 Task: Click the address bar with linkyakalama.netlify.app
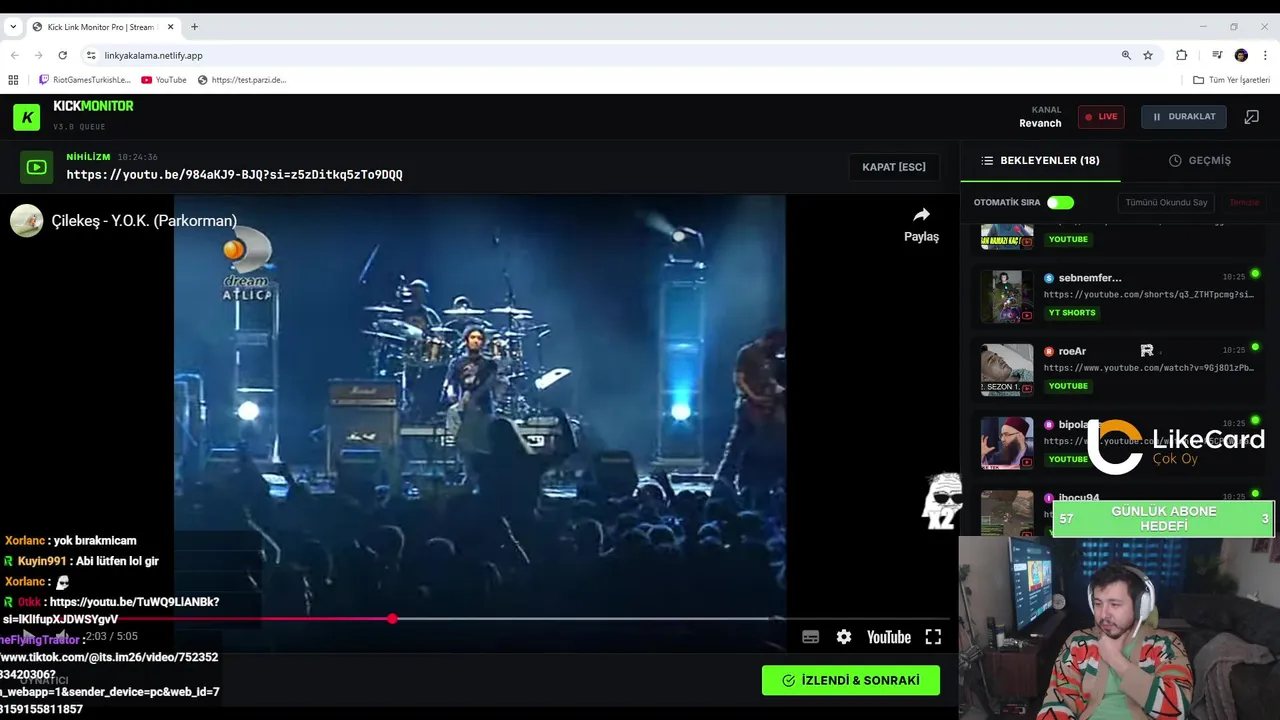coord(600,55)
